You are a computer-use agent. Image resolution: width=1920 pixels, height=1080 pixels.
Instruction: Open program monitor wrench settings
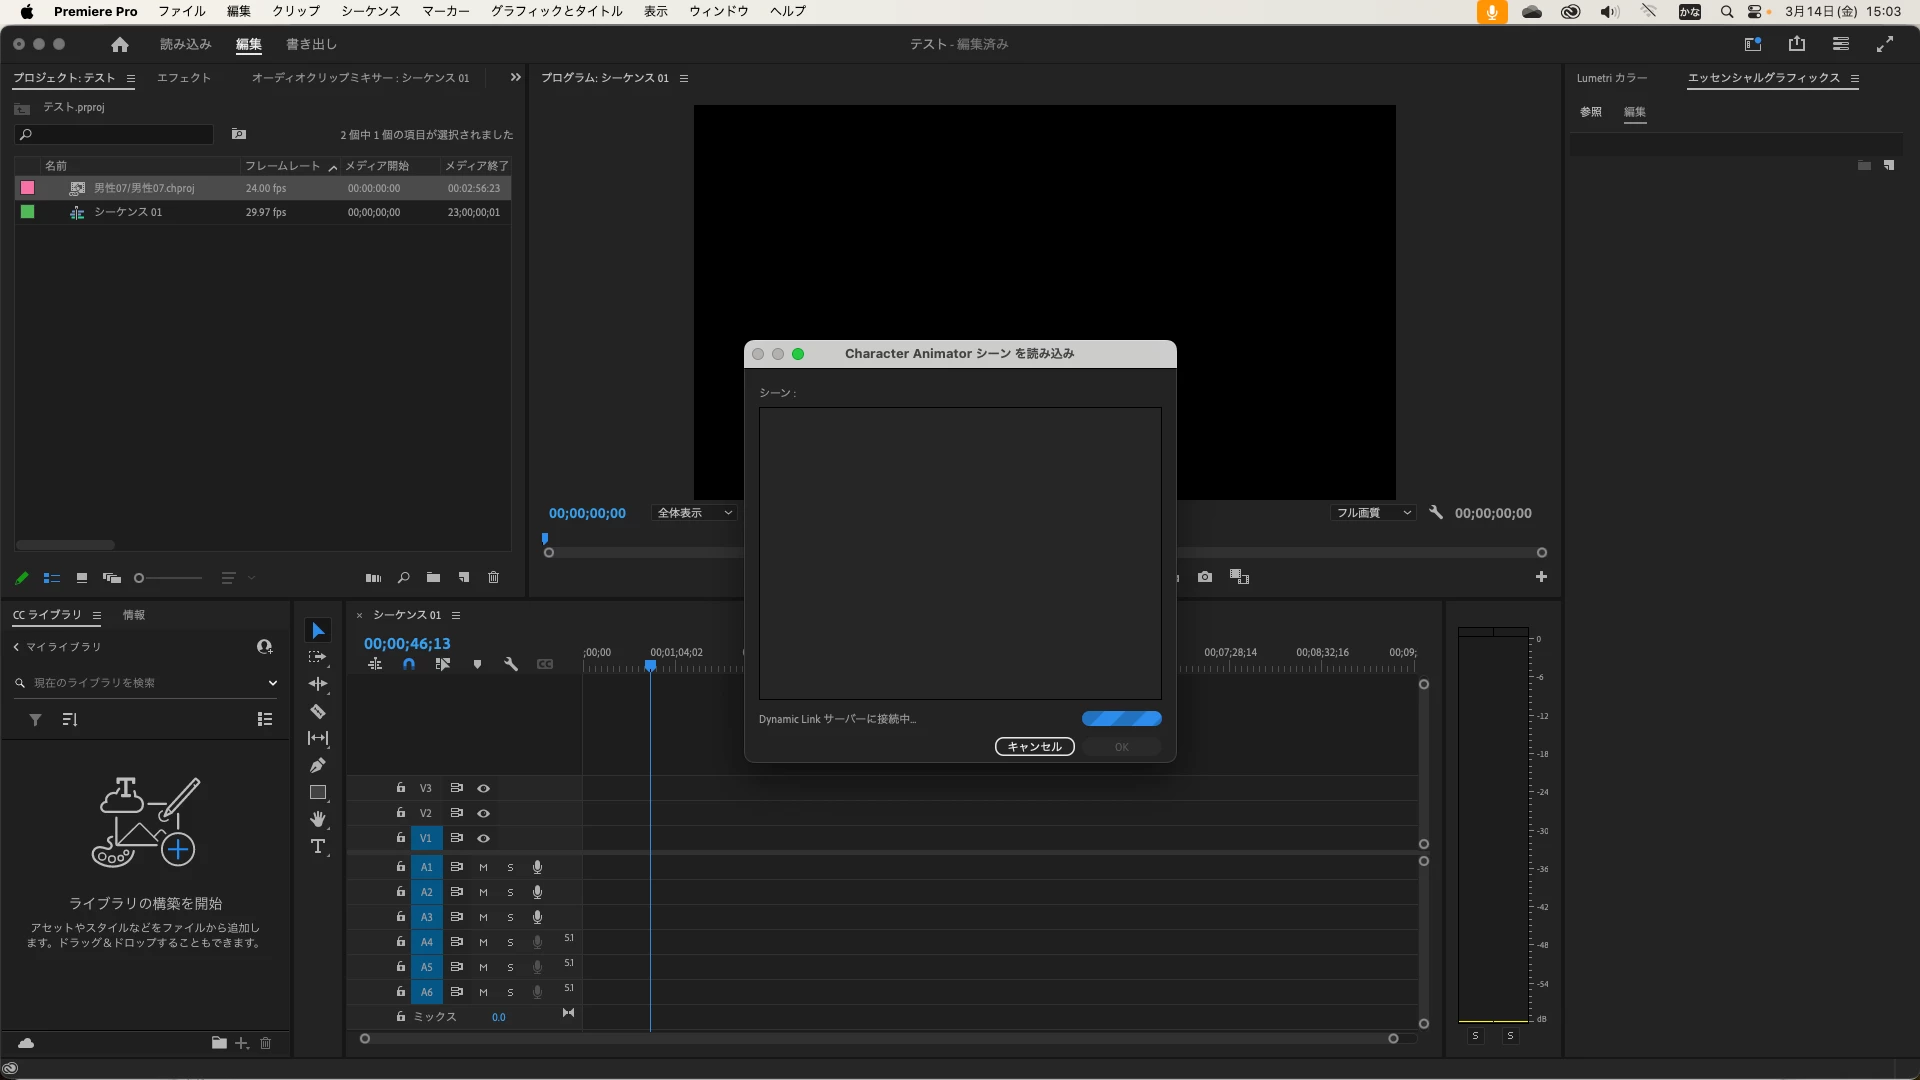(1436, 513)
